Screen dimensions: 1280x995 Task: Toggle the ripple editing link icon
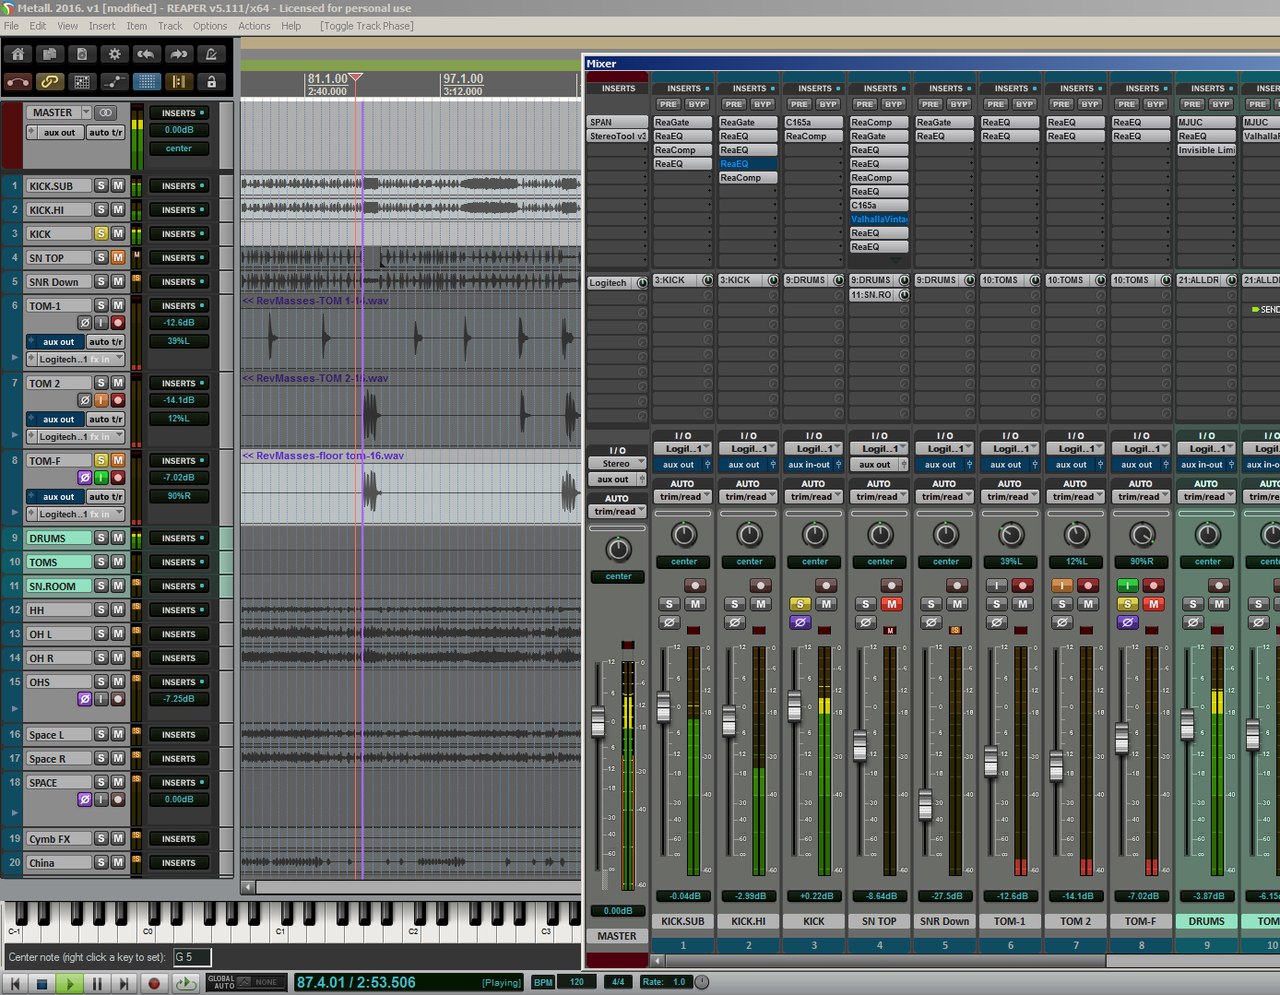click(x=50, y=82)
